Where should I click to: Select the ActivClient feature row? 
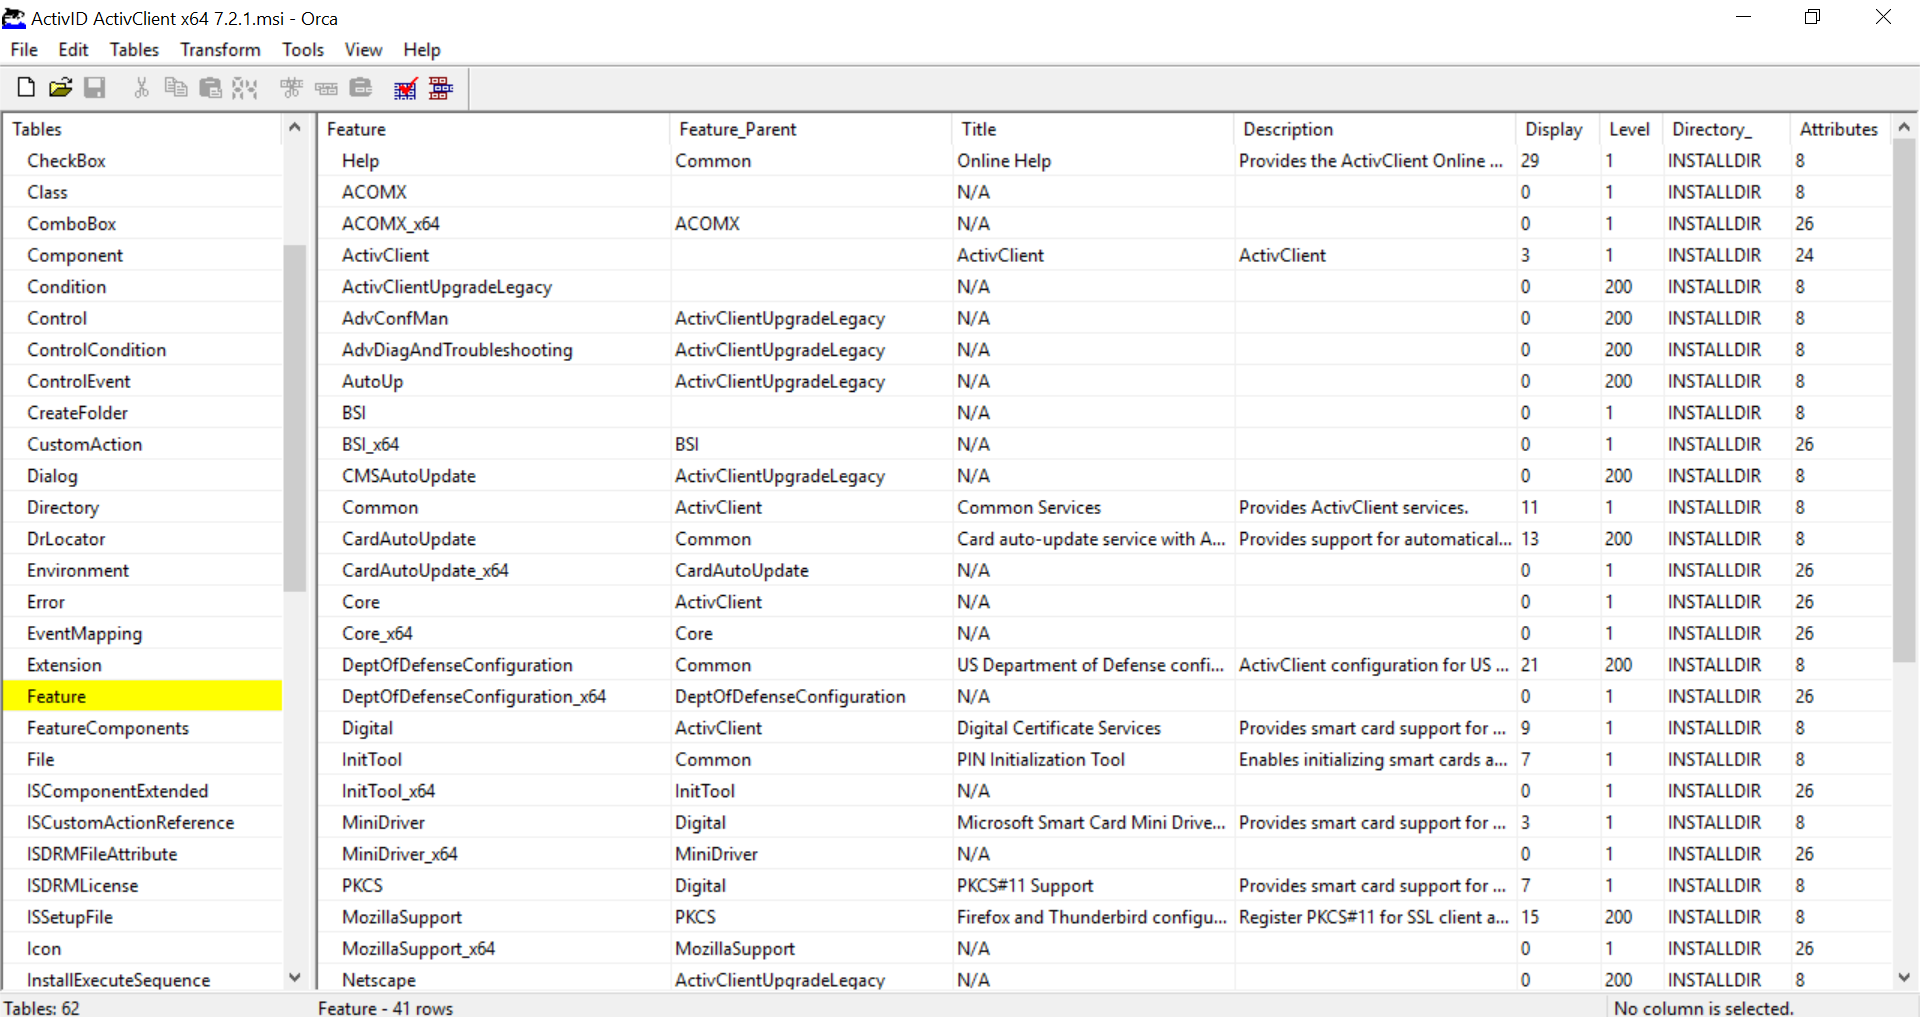386,255
